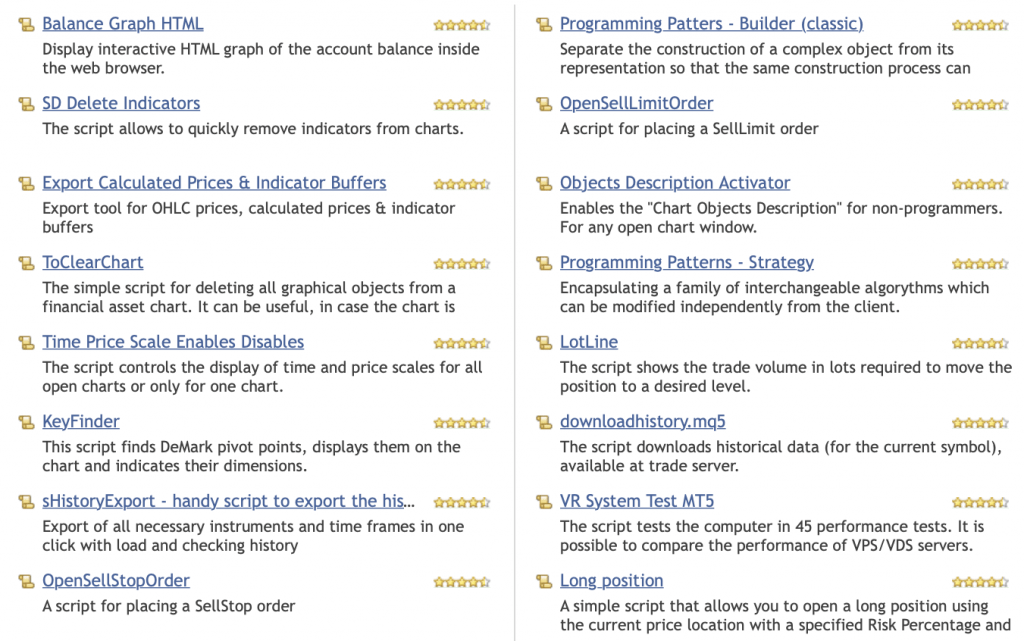1024x641 pixels.
Task: Click script icon next to KeyFinder
Action: (x=26, y=423)
